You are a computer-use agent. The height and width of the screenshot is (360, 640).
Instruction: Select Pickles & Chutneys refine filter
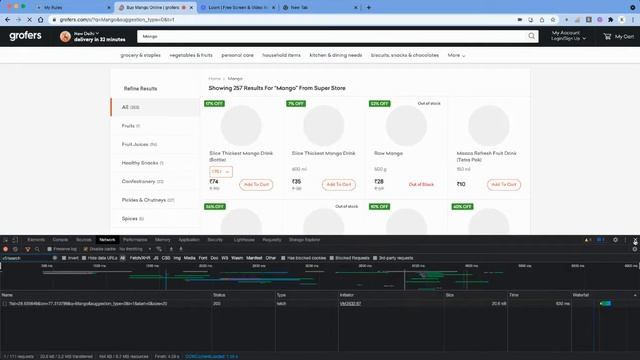[x=148, y=200]
